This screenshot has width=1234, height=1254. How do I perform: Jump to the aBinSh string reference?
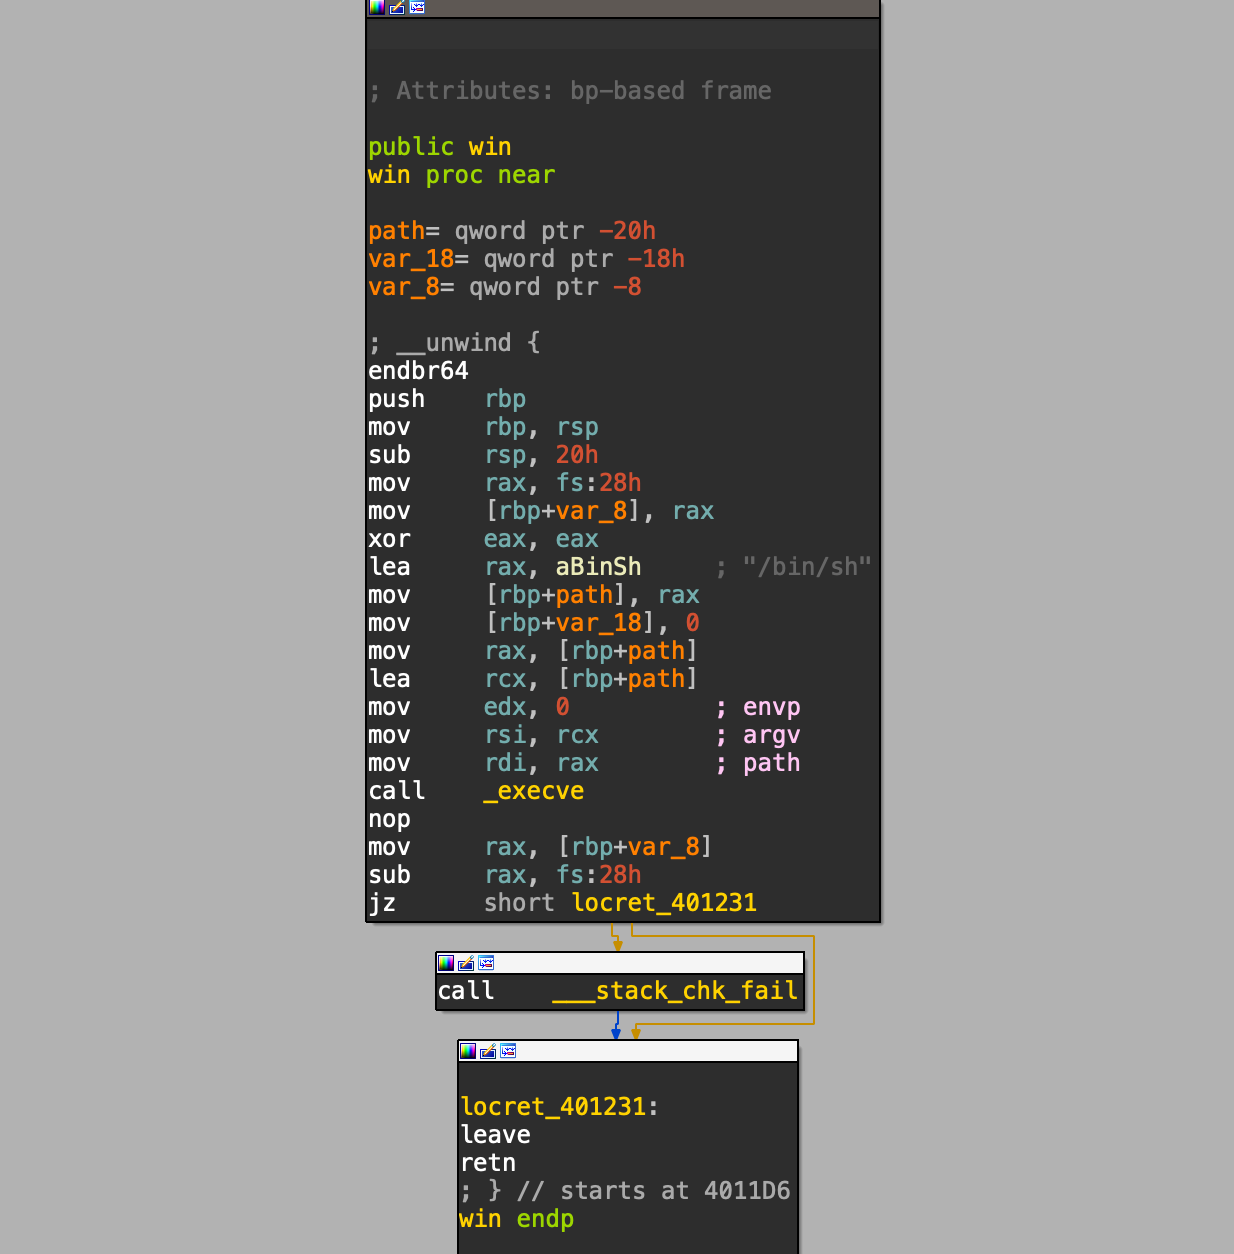coord(598,567)
